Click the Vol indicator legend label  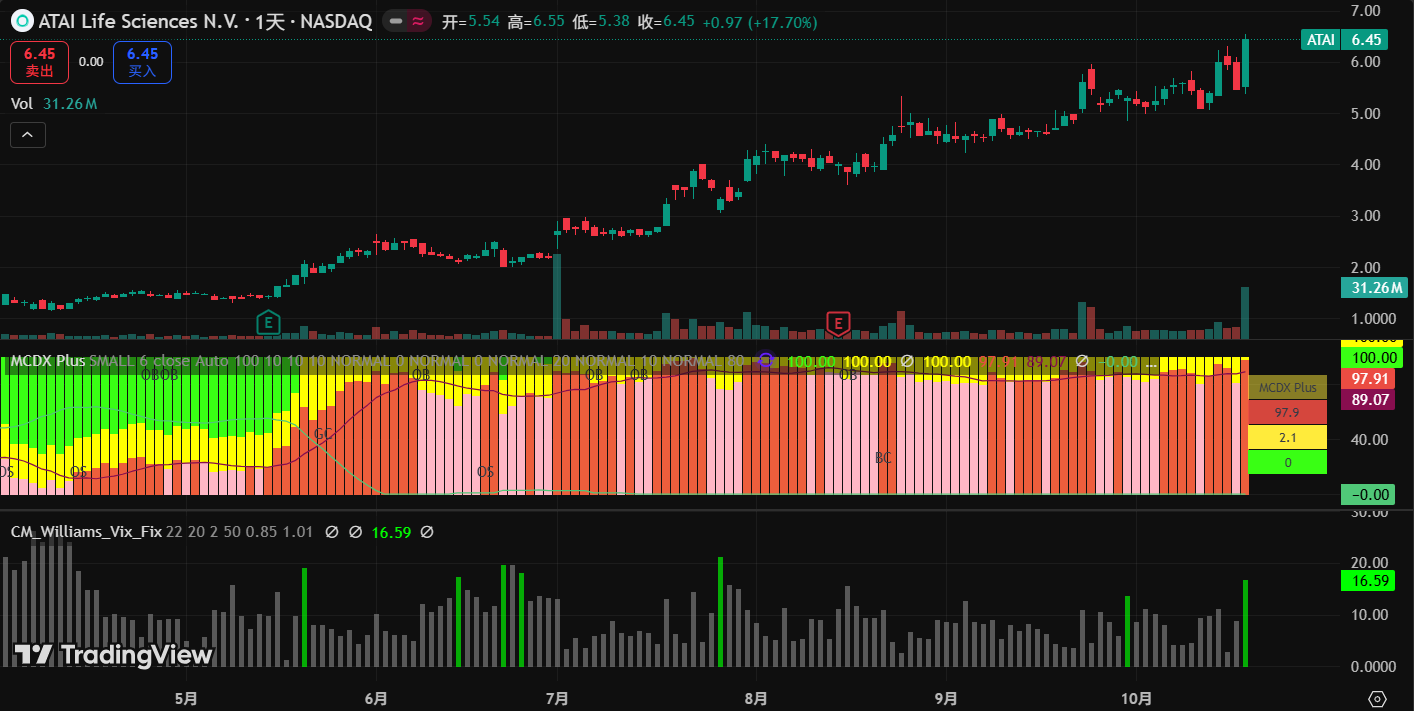(22, 104)
